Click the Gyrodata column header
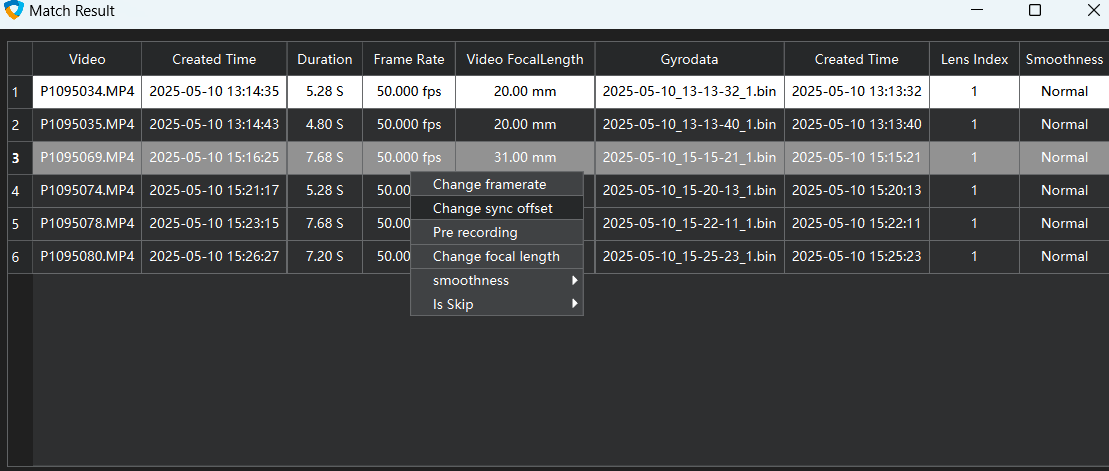Viewport: 1109px width, 471px height. point(689,59)
